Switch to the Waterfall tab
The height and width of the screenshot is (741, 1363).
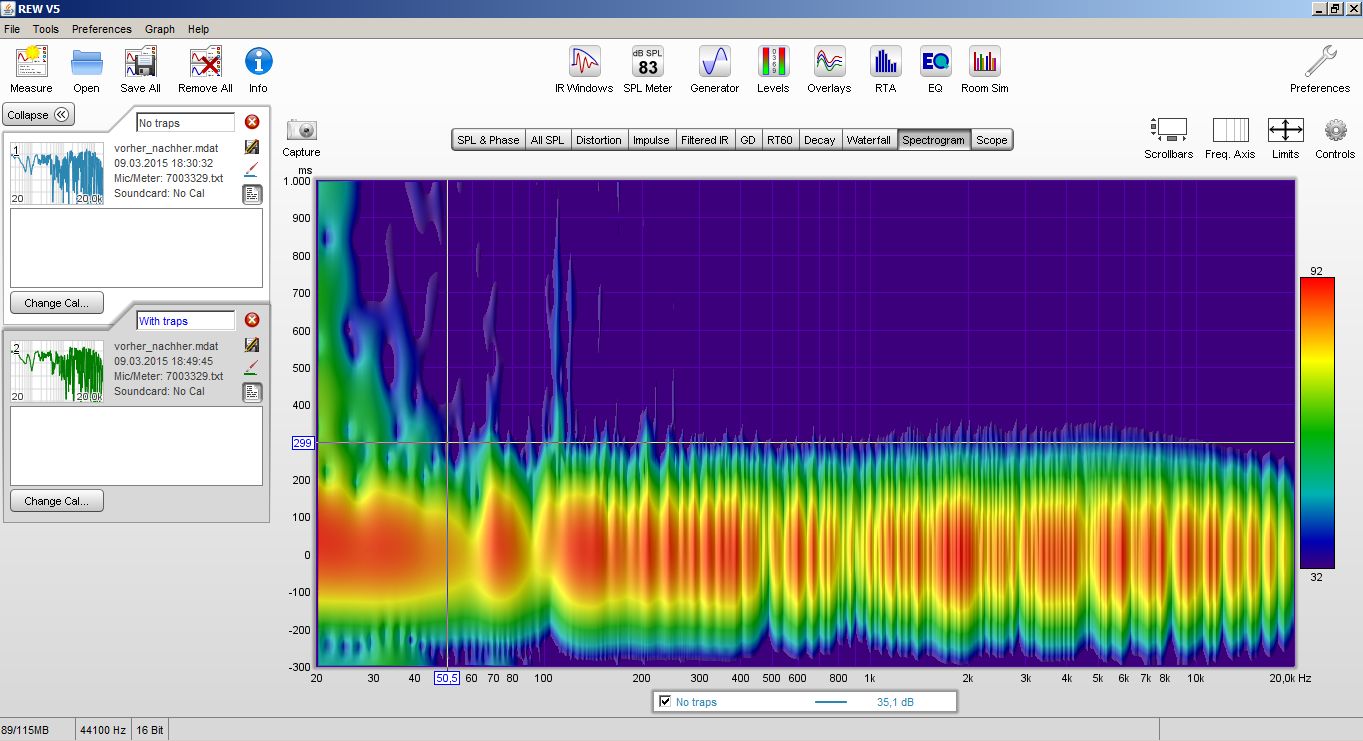869,140
